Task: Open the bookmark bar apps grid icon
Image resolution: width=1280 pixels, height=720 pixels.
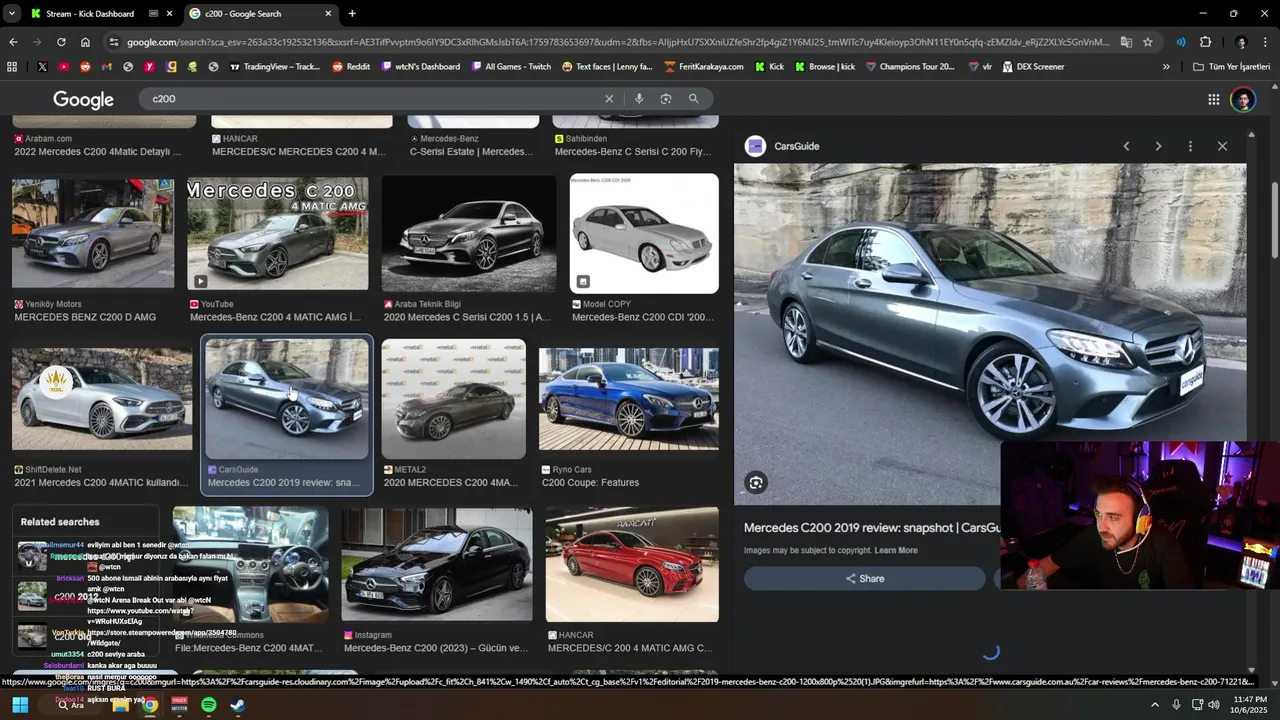Action: point(12,67)
